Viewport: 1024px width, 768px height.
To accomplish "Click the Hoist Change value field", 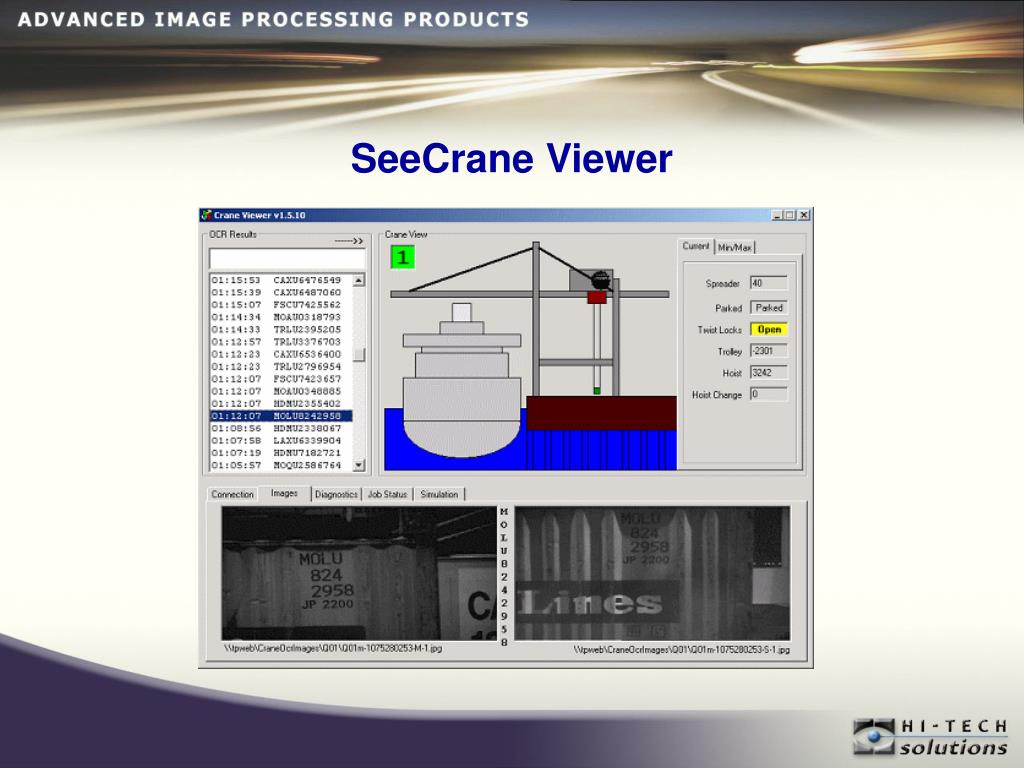I will click(769, 394).
